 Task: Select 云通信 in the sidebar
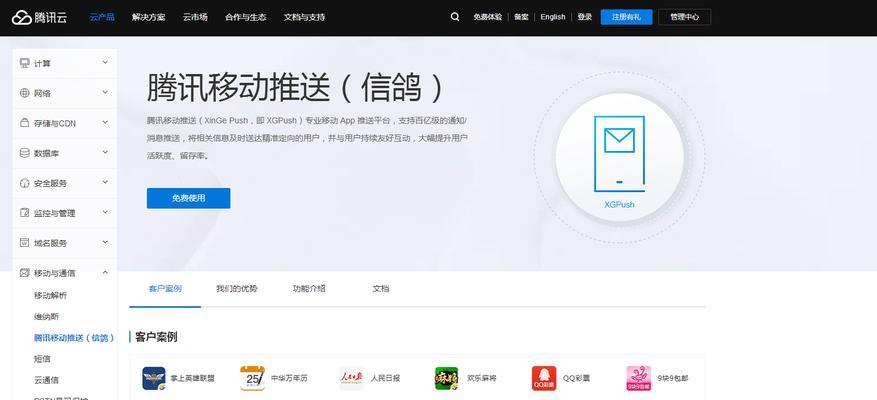click(46, 380)
